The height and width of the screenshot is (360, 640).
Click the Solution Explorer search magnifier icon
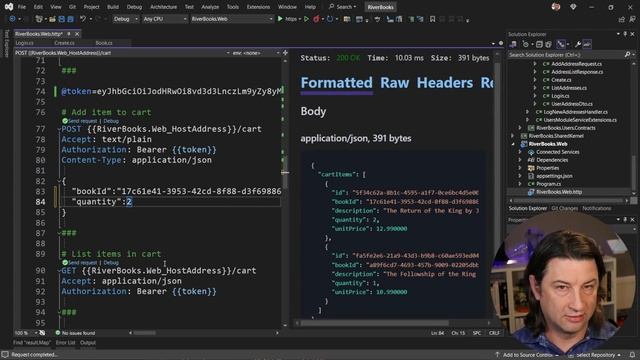pos(627,54)
